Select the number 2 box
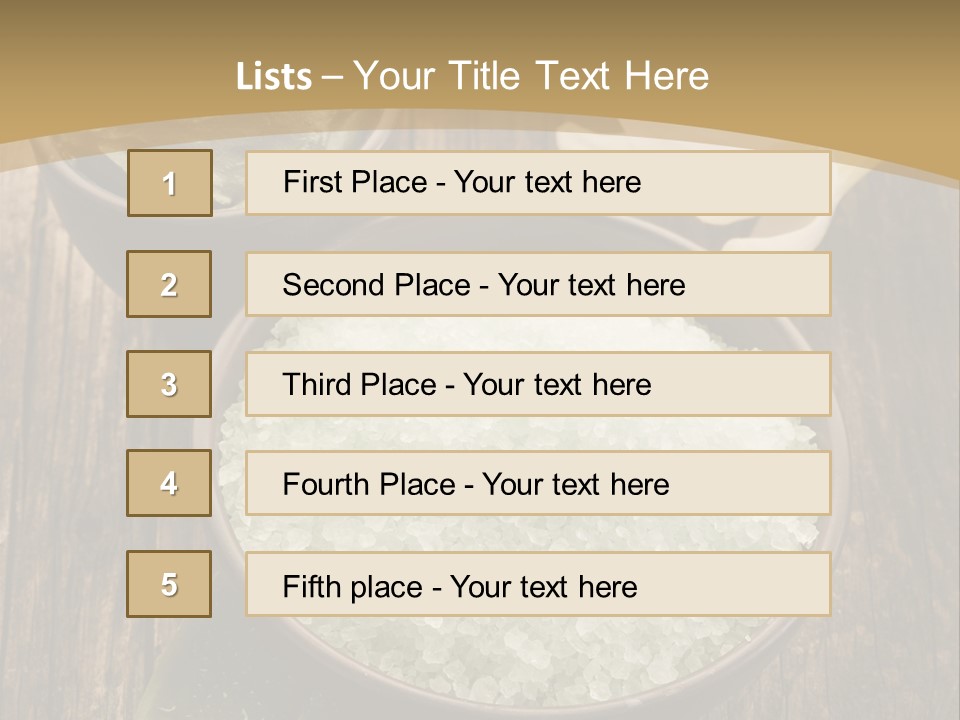The height and width of the screenshot is (720, 960). 169,284
